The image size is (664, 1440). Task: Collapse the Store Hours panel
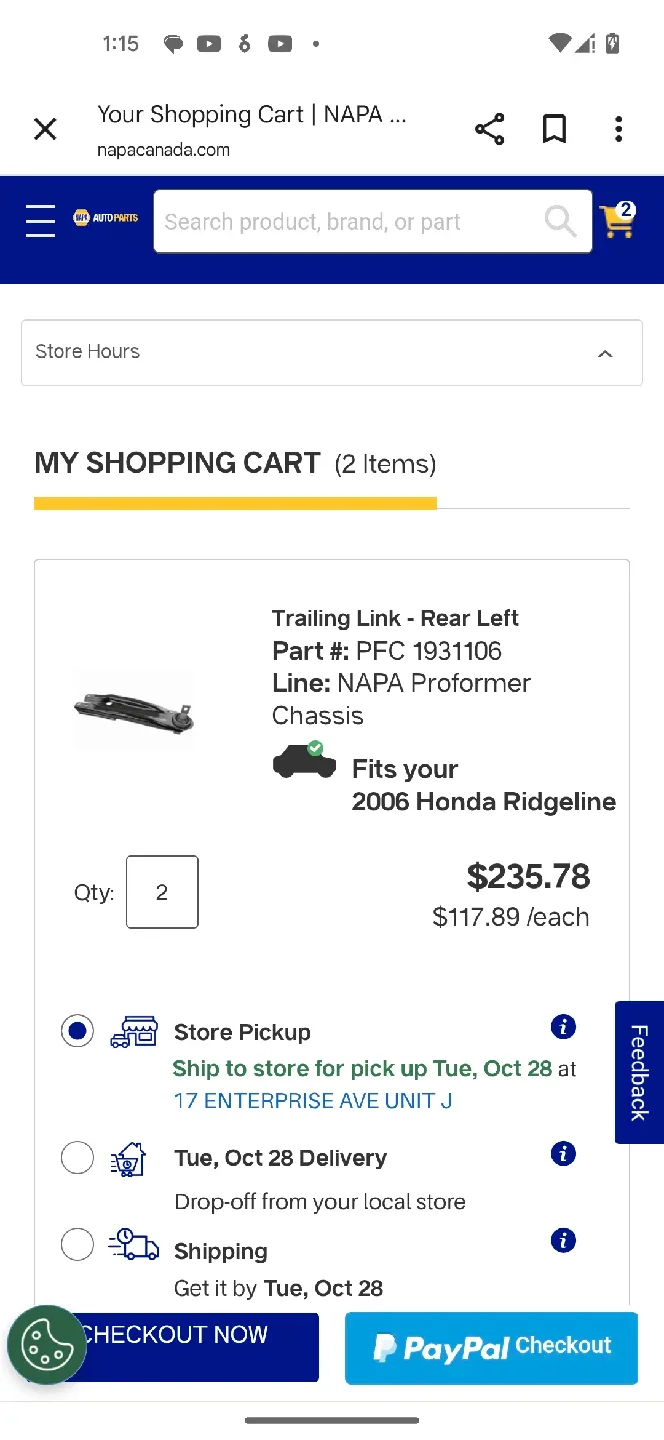[x=604, y=353]
